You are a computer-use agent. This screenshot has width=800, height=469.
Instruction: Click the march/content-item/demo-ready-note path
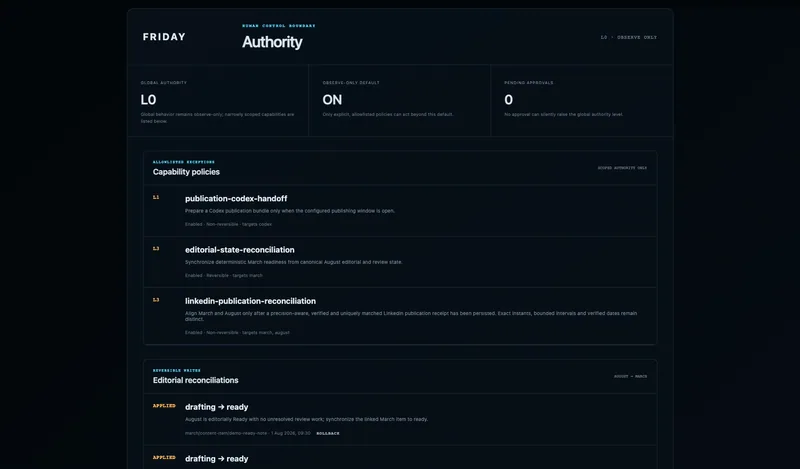pos(226,433)
